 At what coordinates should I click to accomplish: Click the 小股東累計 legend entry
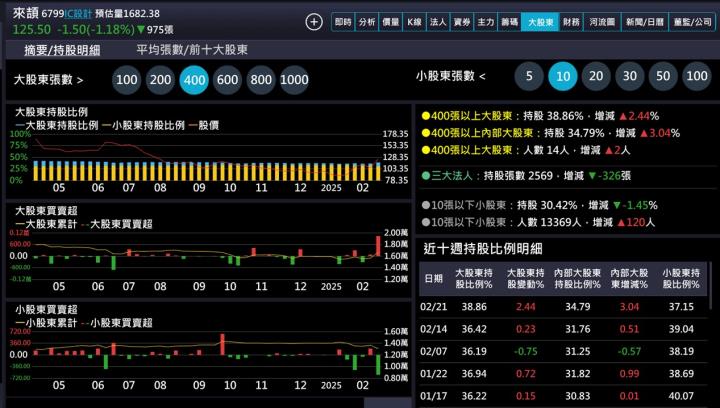pos(46,323)
